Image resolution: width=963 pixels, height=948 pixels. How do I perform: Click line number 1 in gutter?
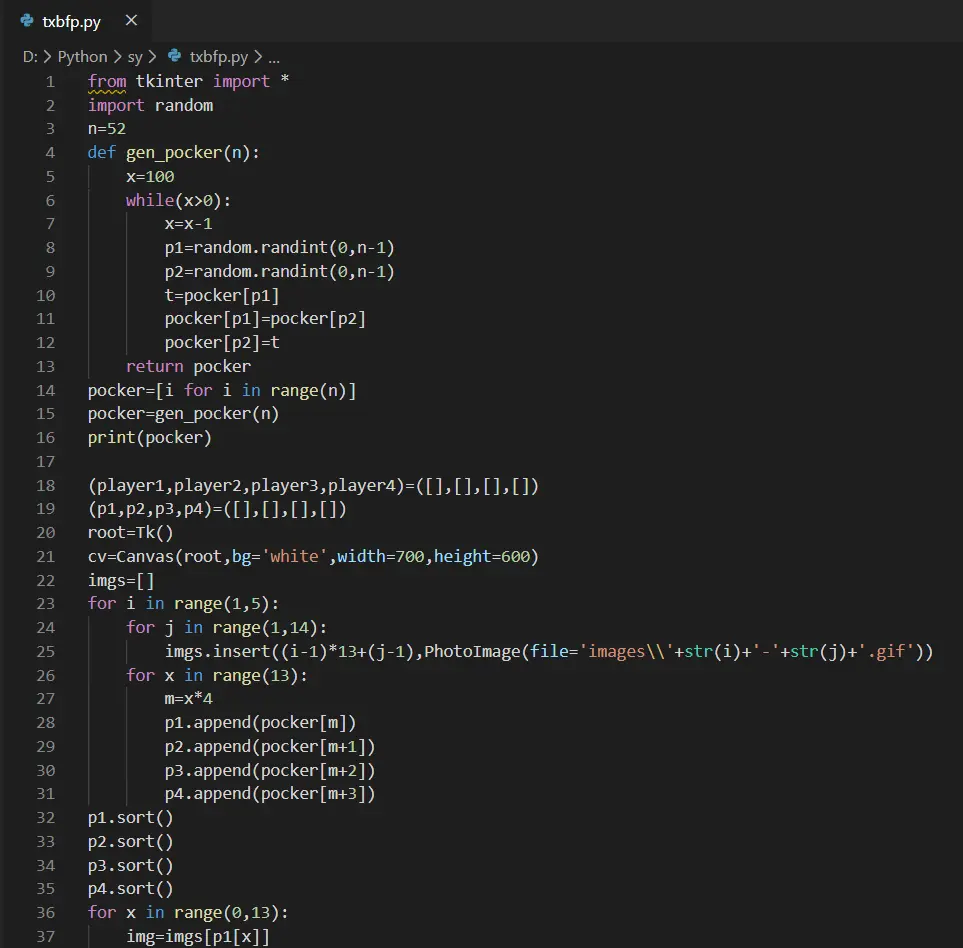pyautogui.click(x=50, y=82)
